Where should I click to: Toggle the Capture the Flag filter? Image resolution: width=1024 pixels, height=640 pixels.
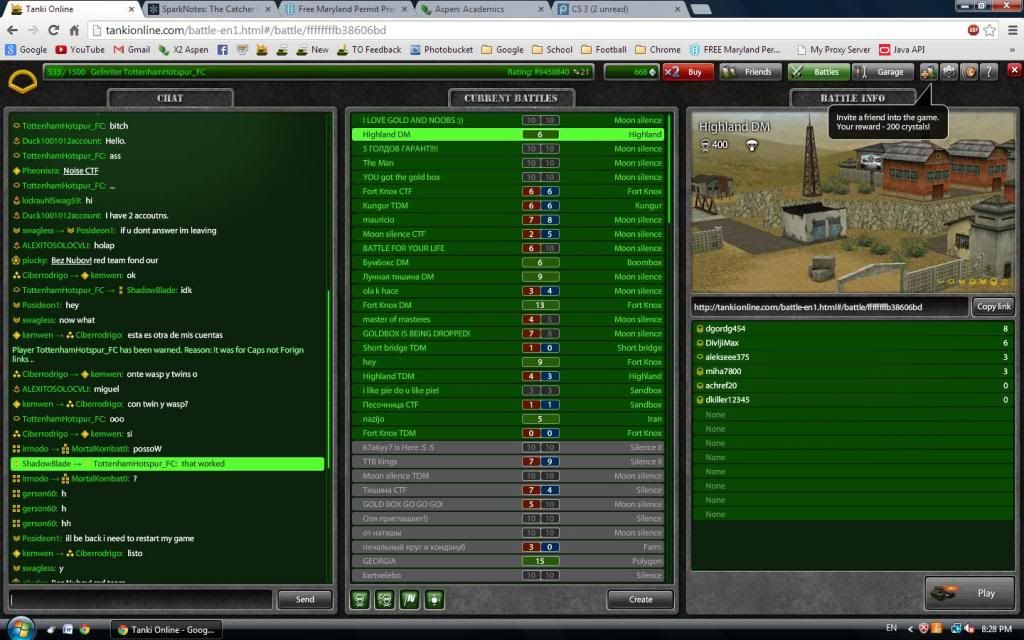pos(409,599)
